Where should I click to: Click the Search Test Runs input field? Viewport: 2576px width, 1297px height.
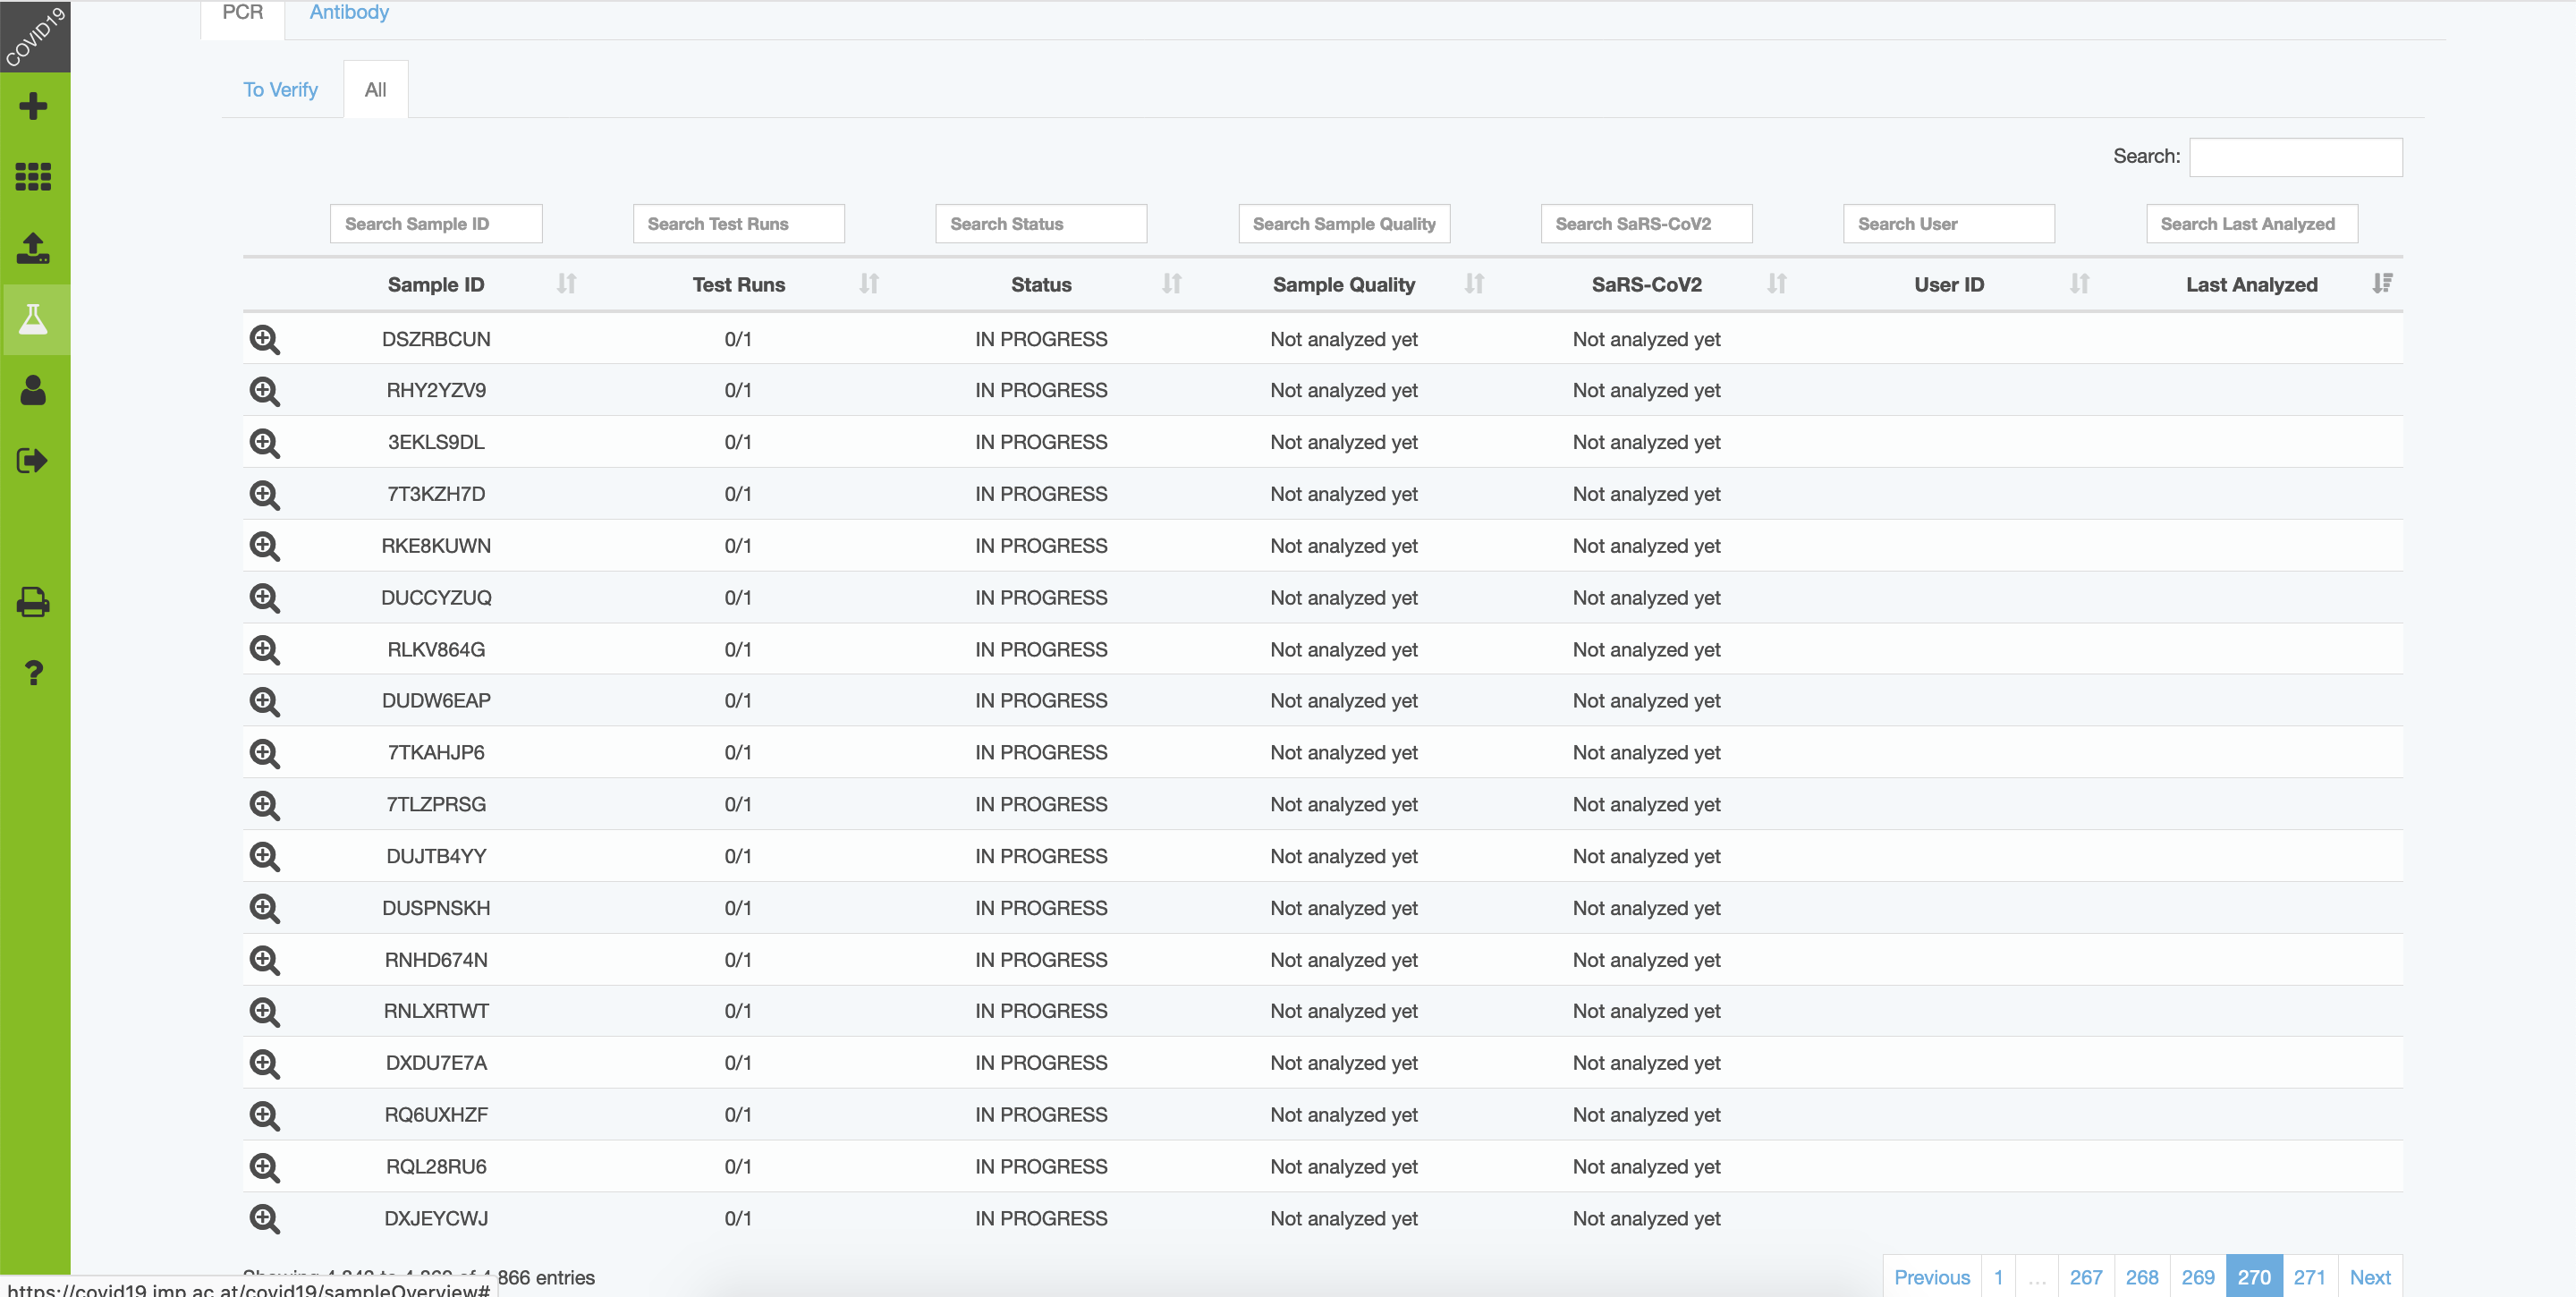pyautogui.click(x=738, y=223)
